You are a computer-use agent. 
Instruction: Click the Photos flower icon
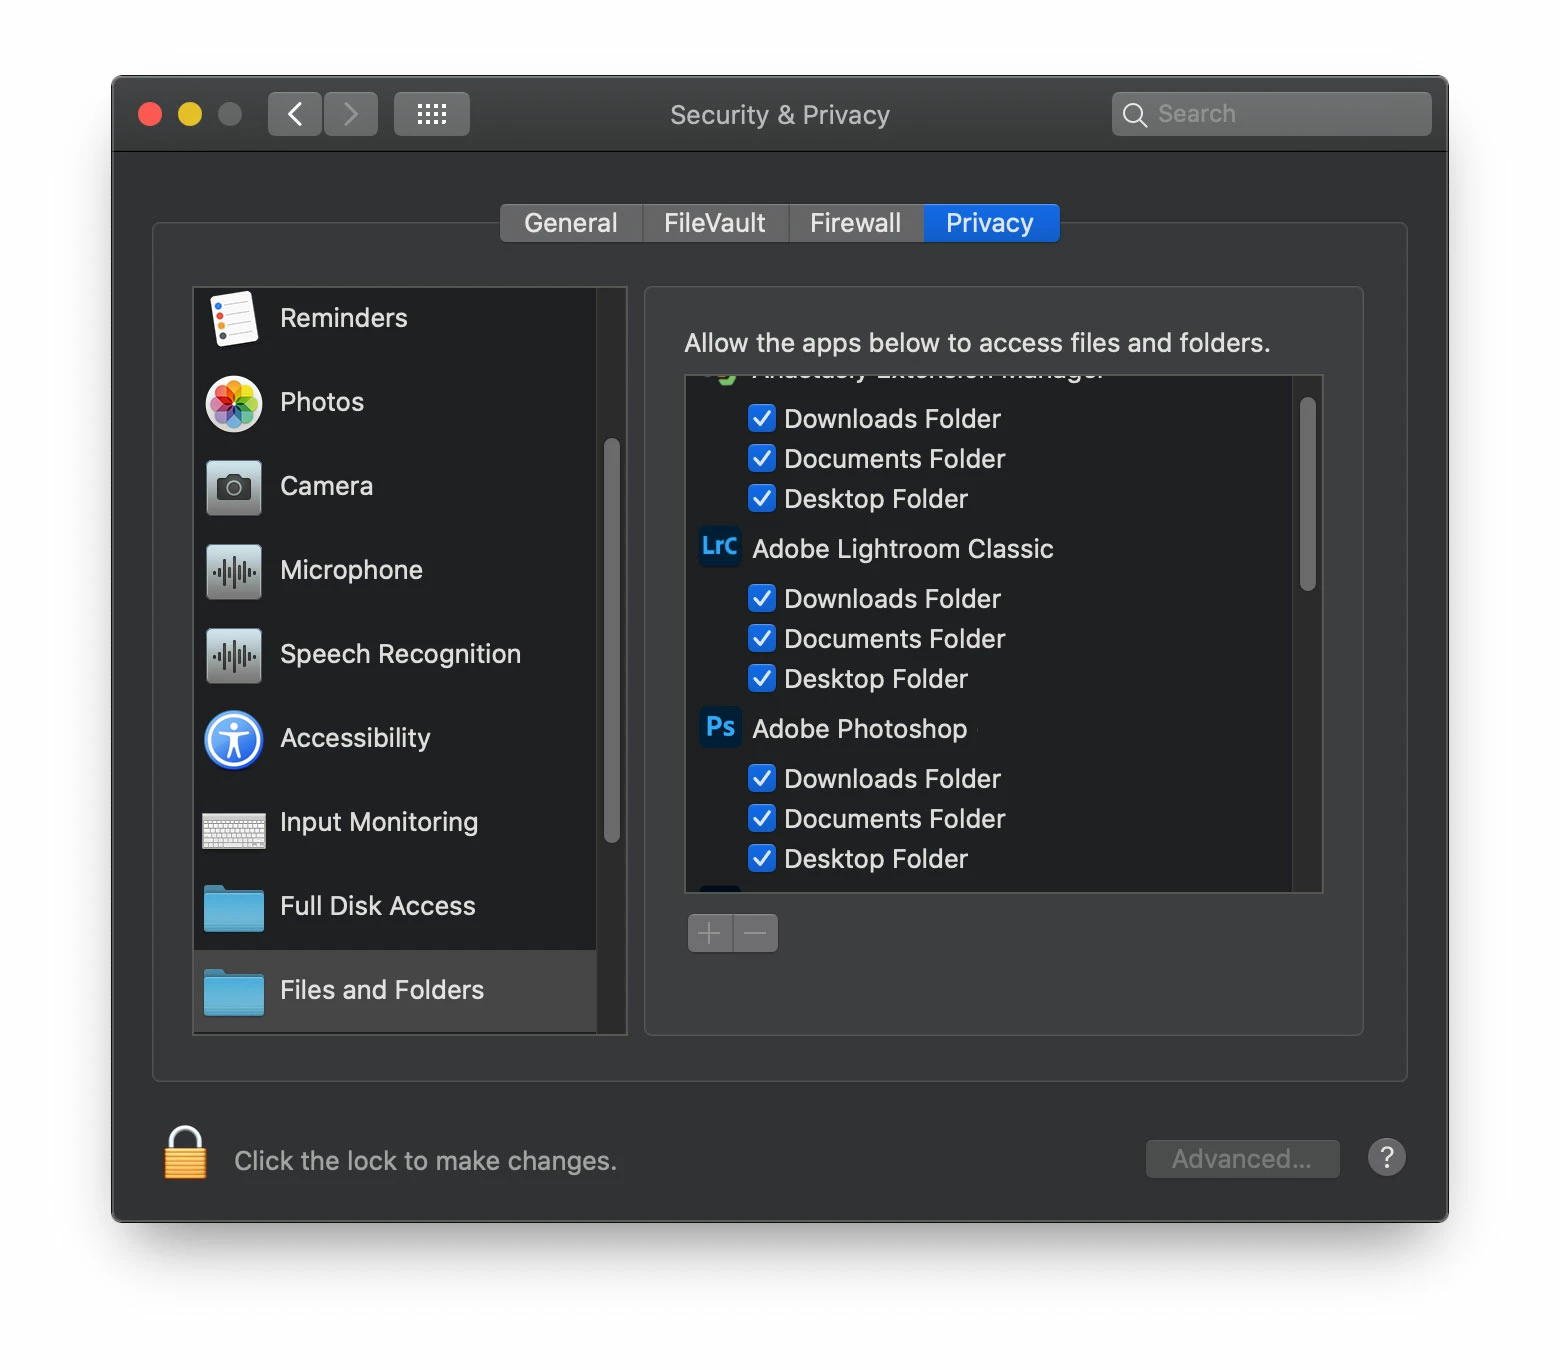234,404
